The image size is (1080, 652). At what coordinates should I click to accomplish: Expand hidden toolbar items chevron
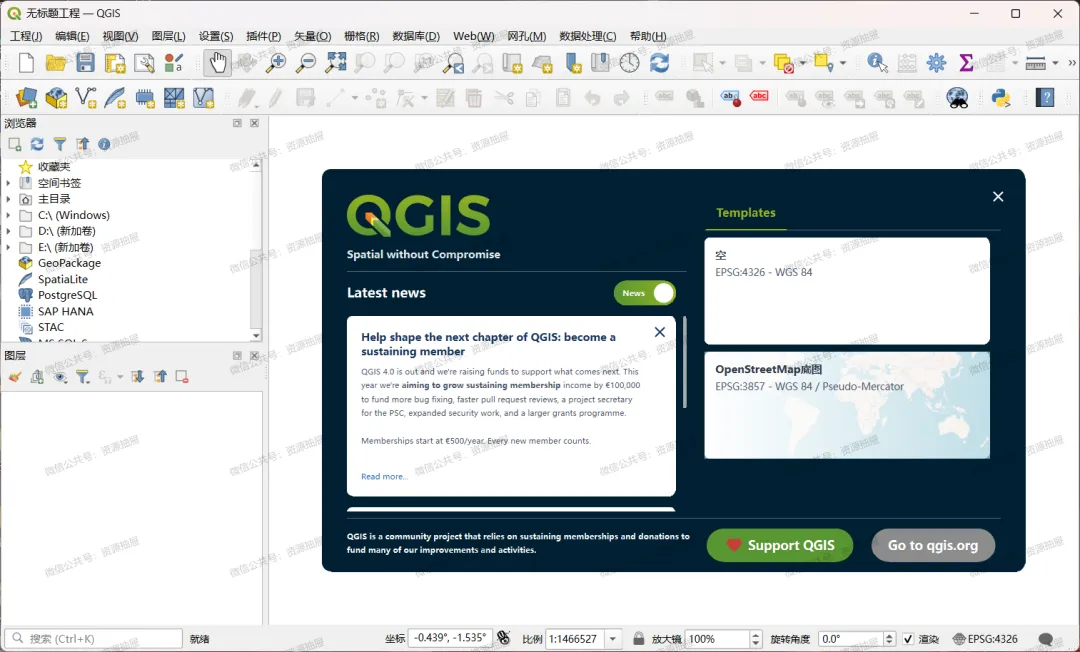1072,63
